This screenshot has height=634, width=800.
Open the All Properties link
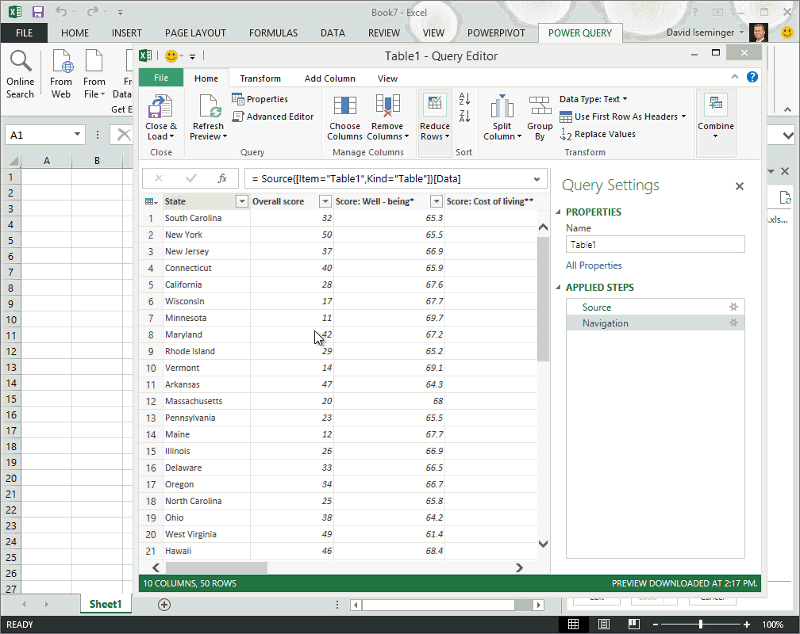tap(594, 265)
